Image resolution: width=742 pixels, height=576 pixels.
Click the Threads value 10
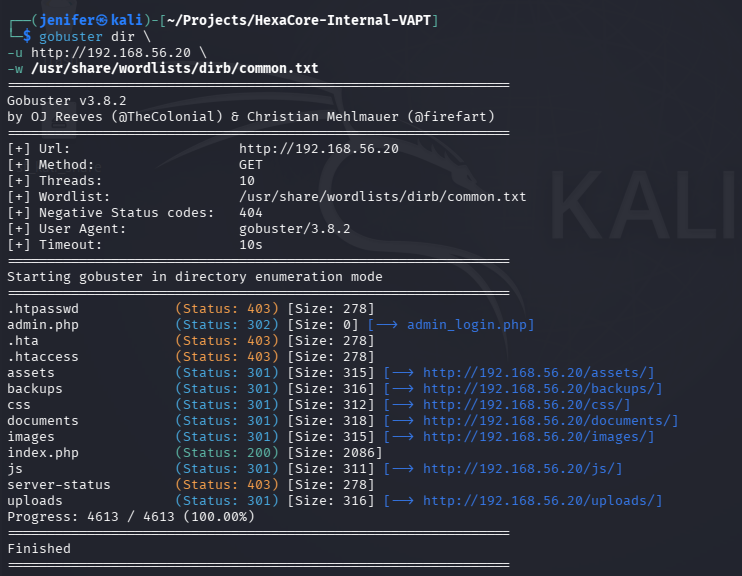click(247, 181)
